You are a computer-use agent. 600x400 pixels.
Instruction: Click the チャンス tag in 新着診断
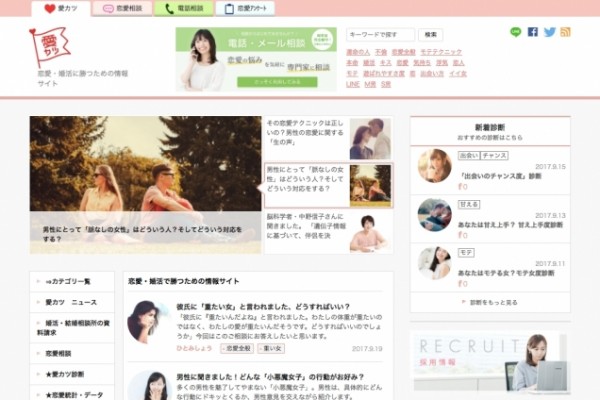[x=494, y=156]
